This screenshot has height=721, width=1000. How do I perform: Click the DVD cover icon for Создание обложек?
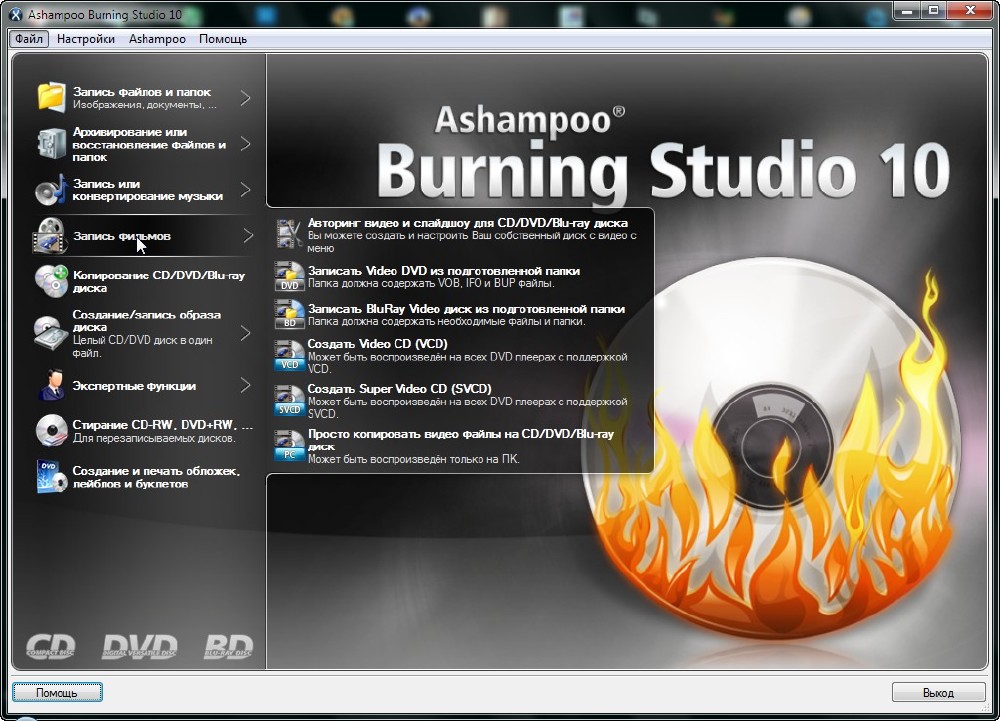51,477
